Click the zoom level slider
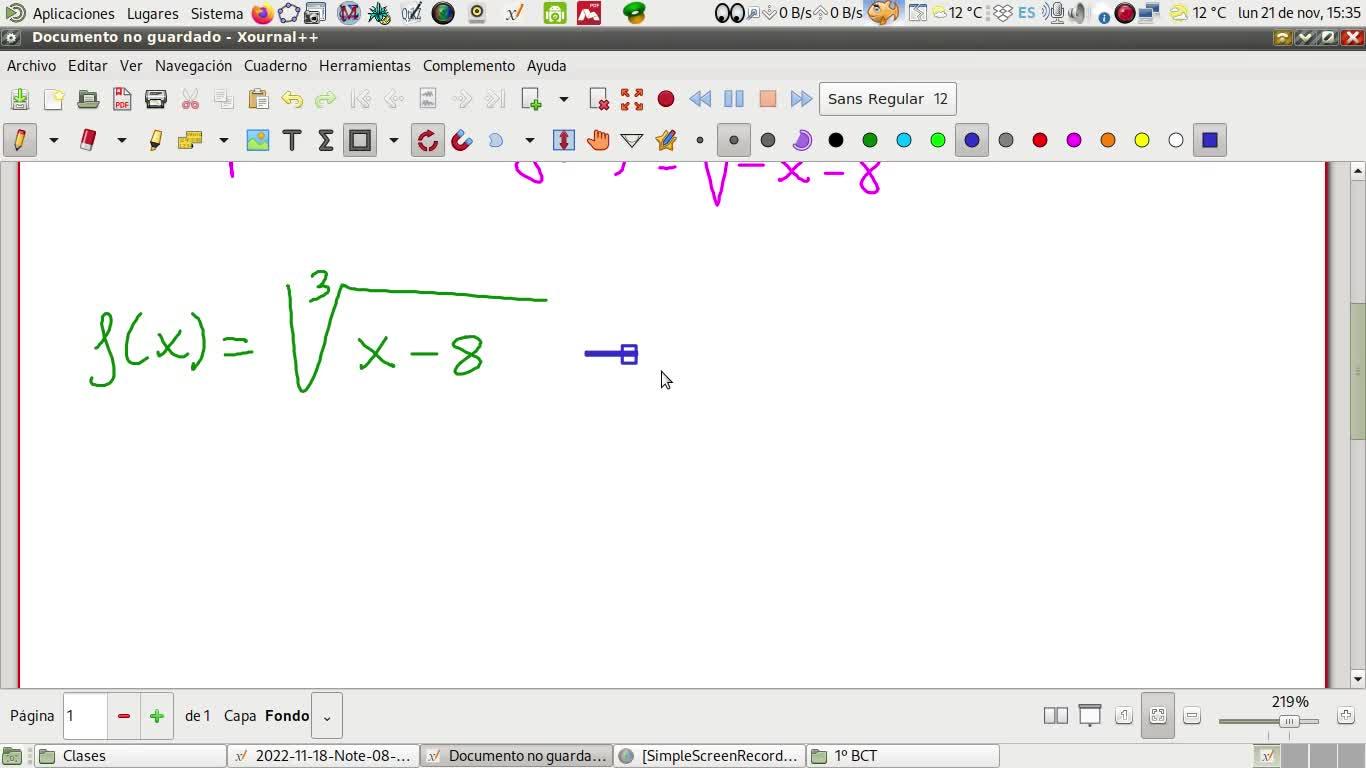This screenshot has height=768, width=1366. (x=1269, y=721)
